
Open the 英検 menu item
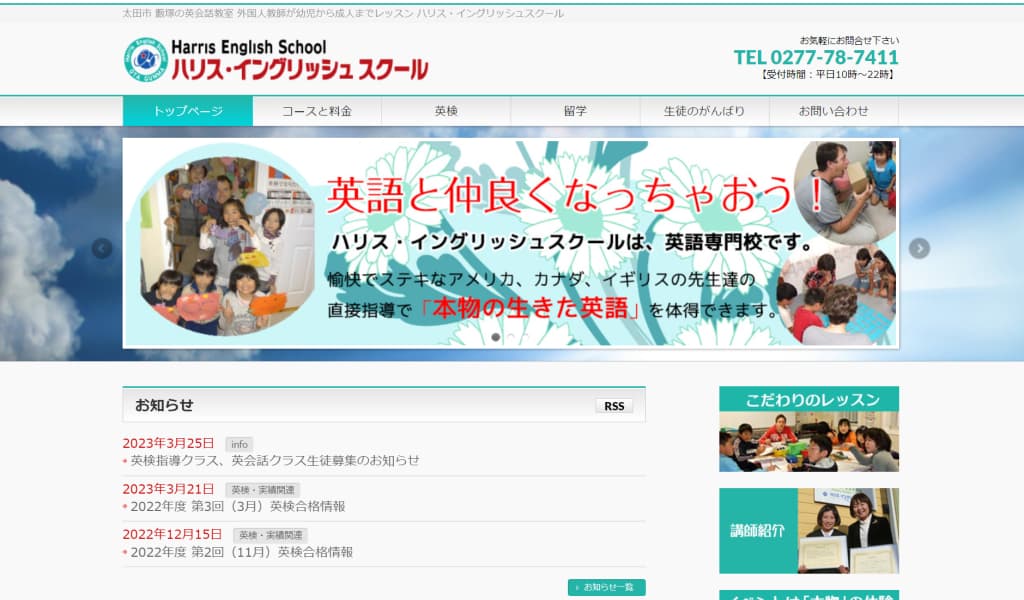[446, 111]
